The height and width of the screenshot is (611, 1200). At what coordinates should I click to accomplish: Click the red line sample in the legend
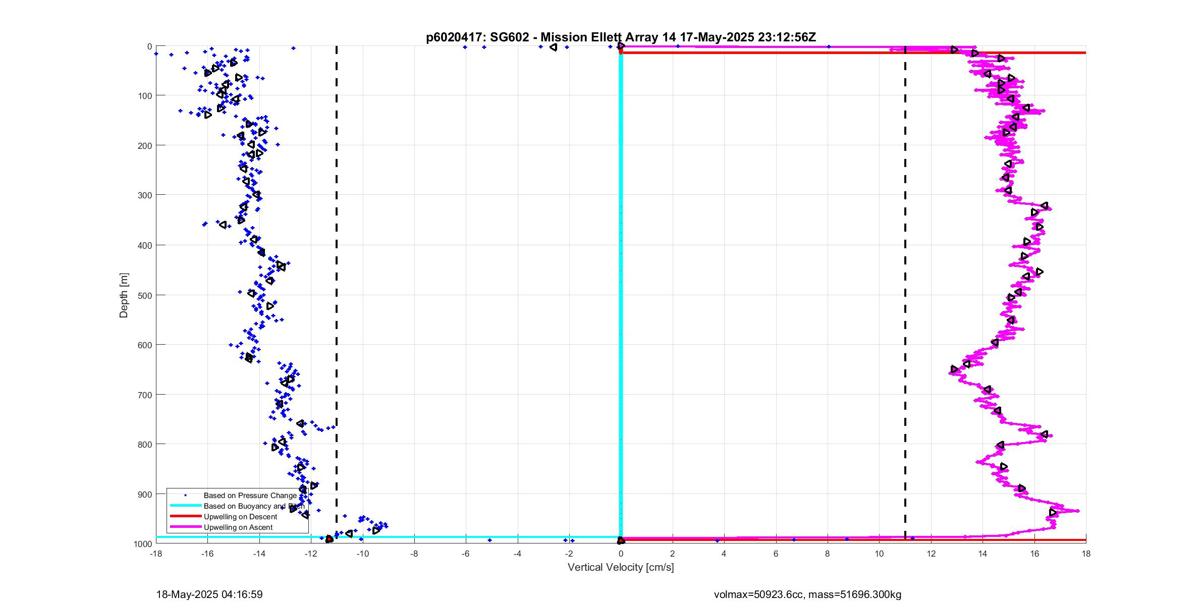click(x=184, y=516)
